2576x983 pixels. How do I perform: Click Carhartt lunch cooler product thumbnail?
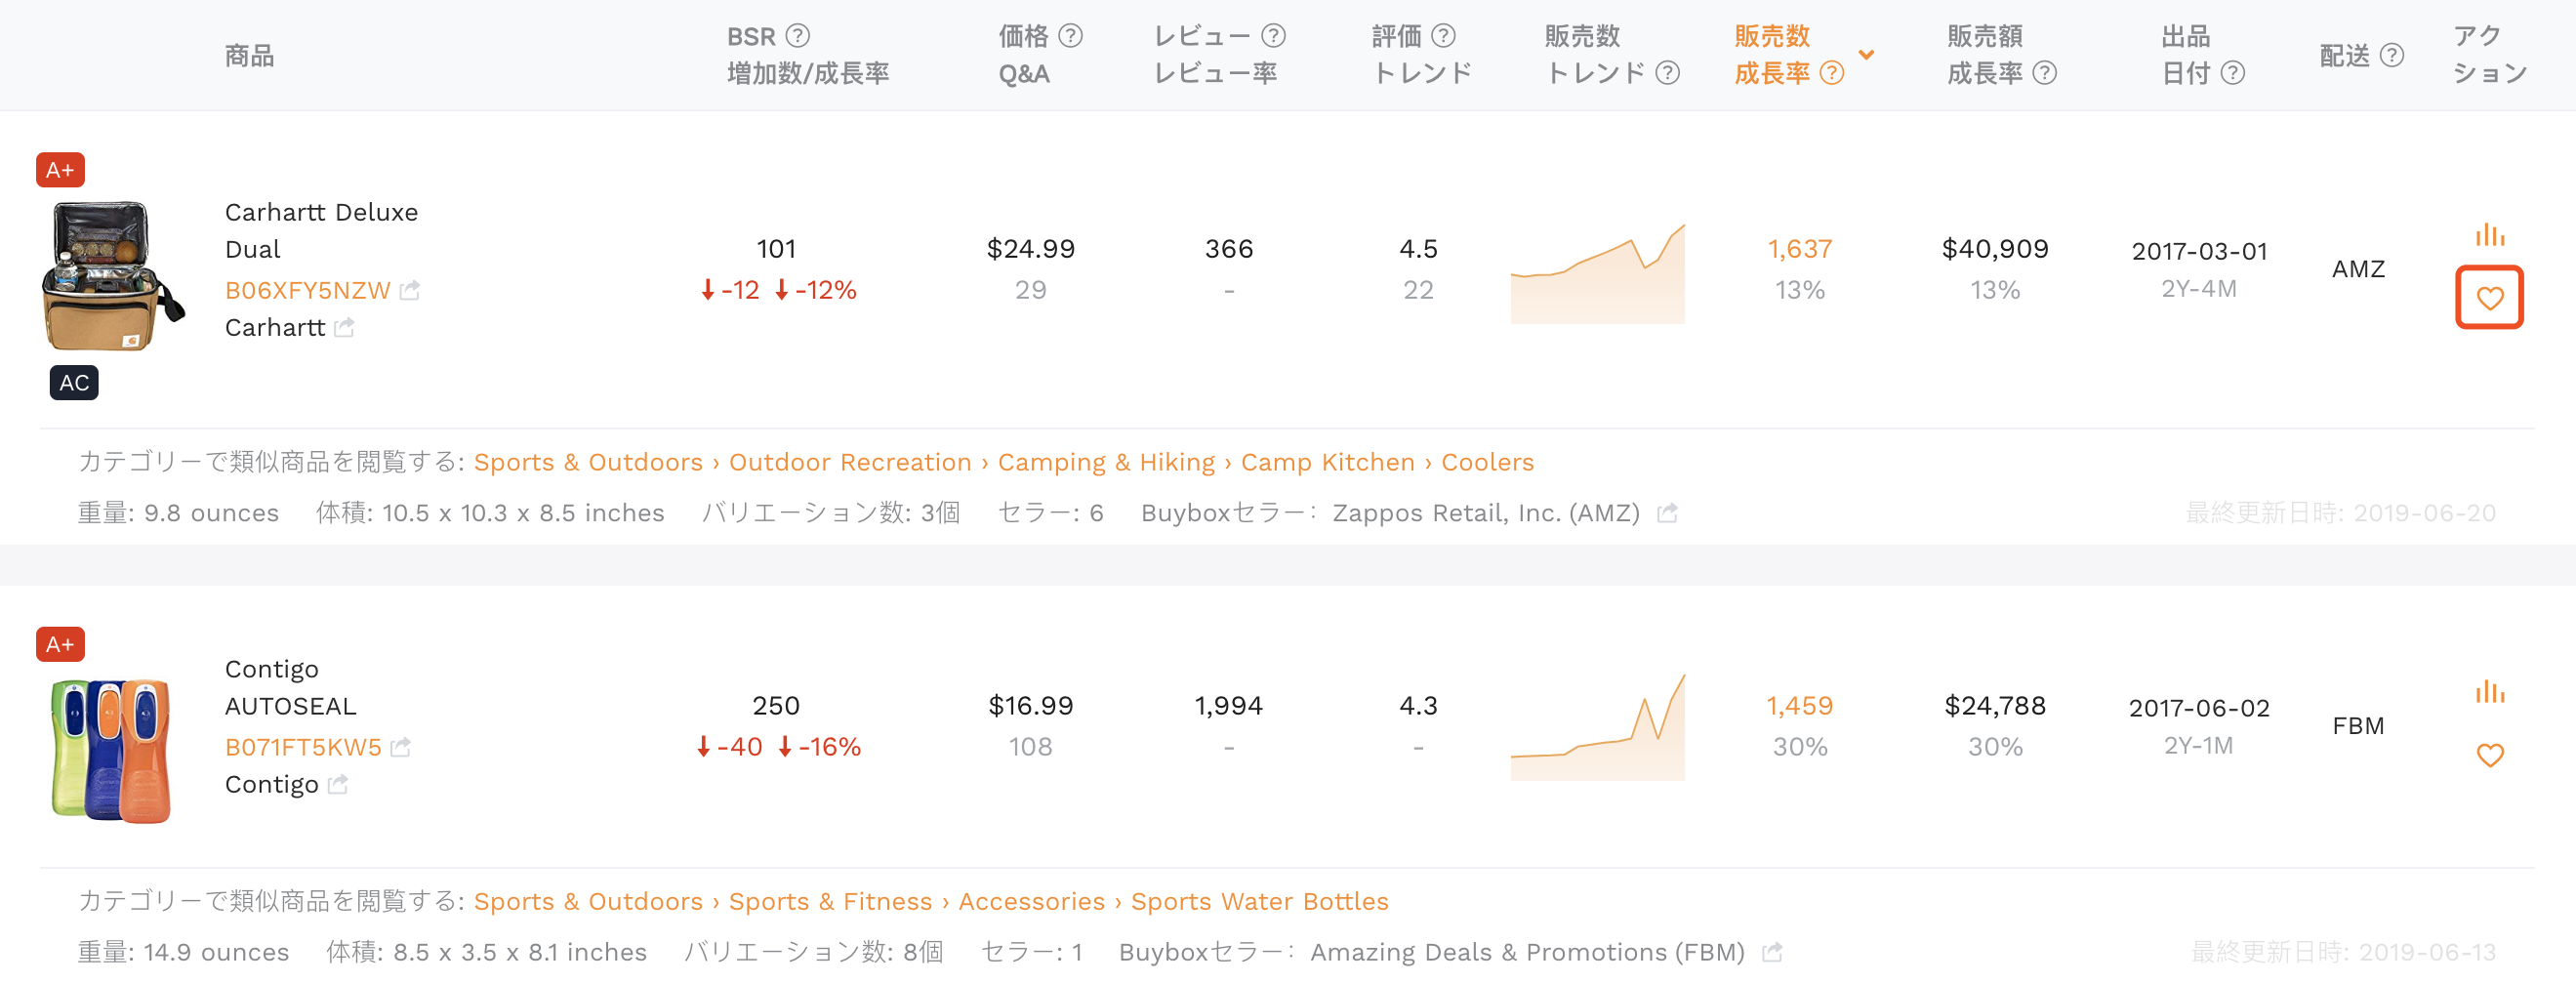coord(112,276)
